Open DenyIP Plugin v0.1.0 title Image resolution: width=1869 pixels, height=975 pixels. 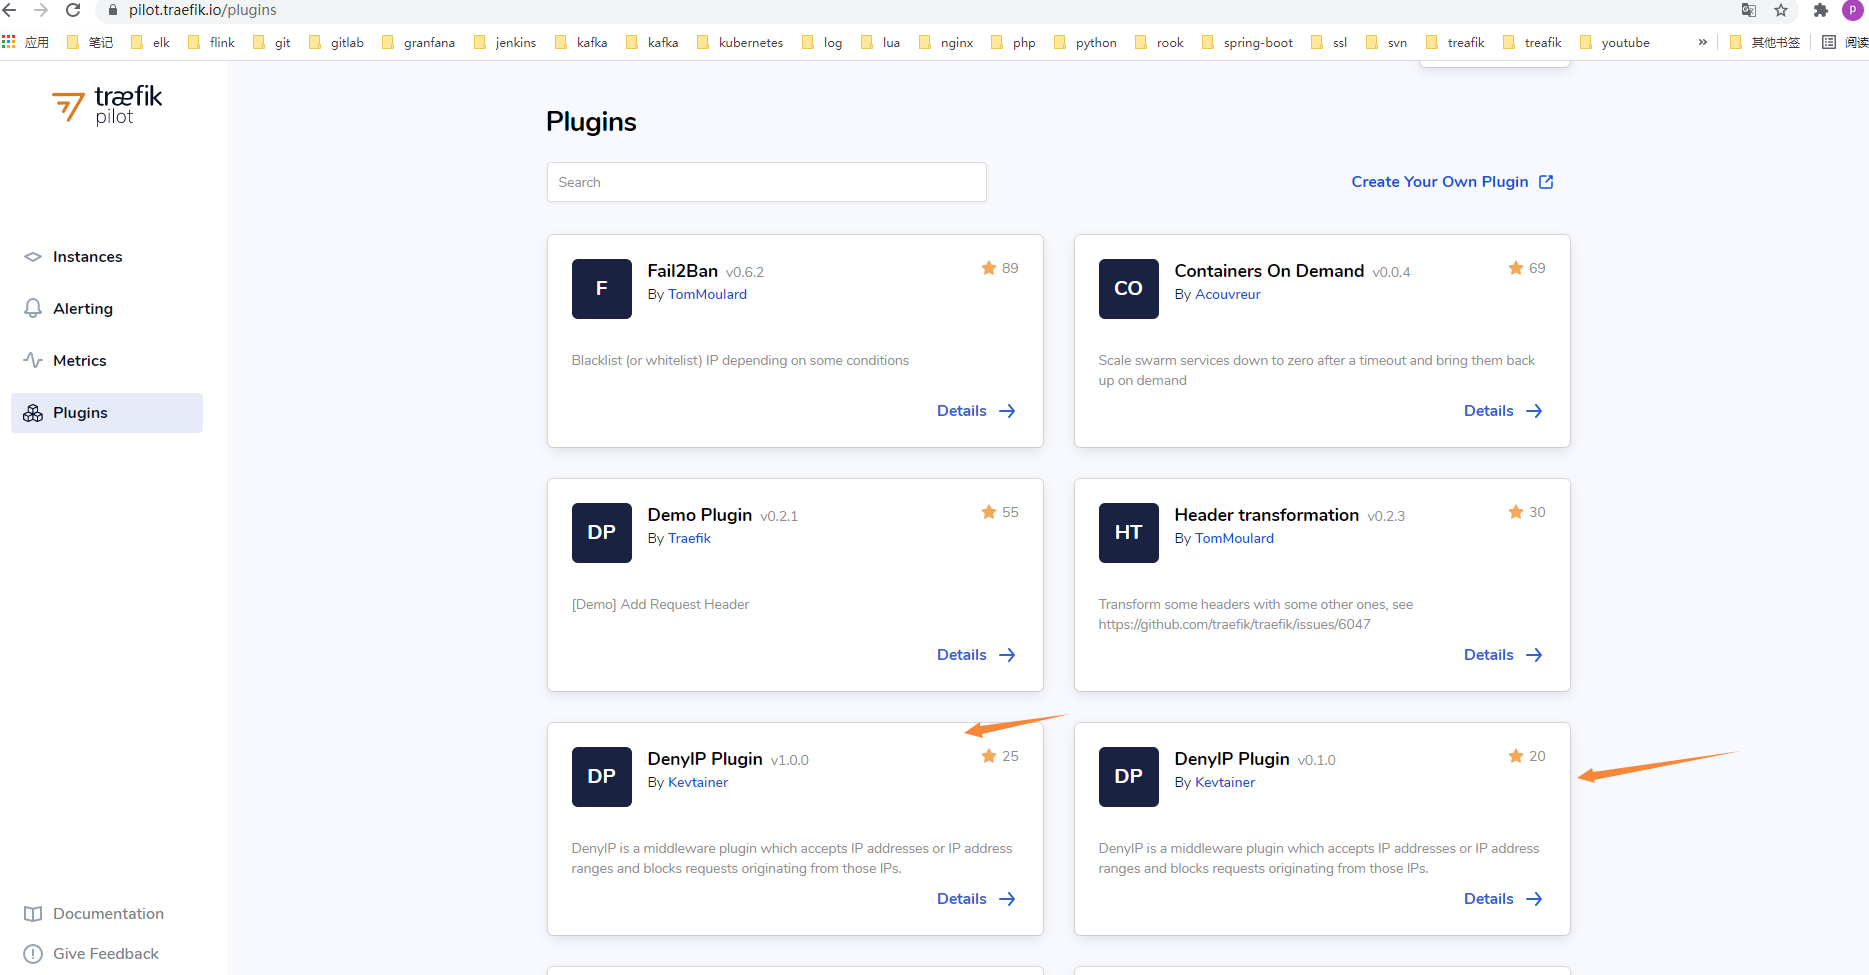[1232, 759]
